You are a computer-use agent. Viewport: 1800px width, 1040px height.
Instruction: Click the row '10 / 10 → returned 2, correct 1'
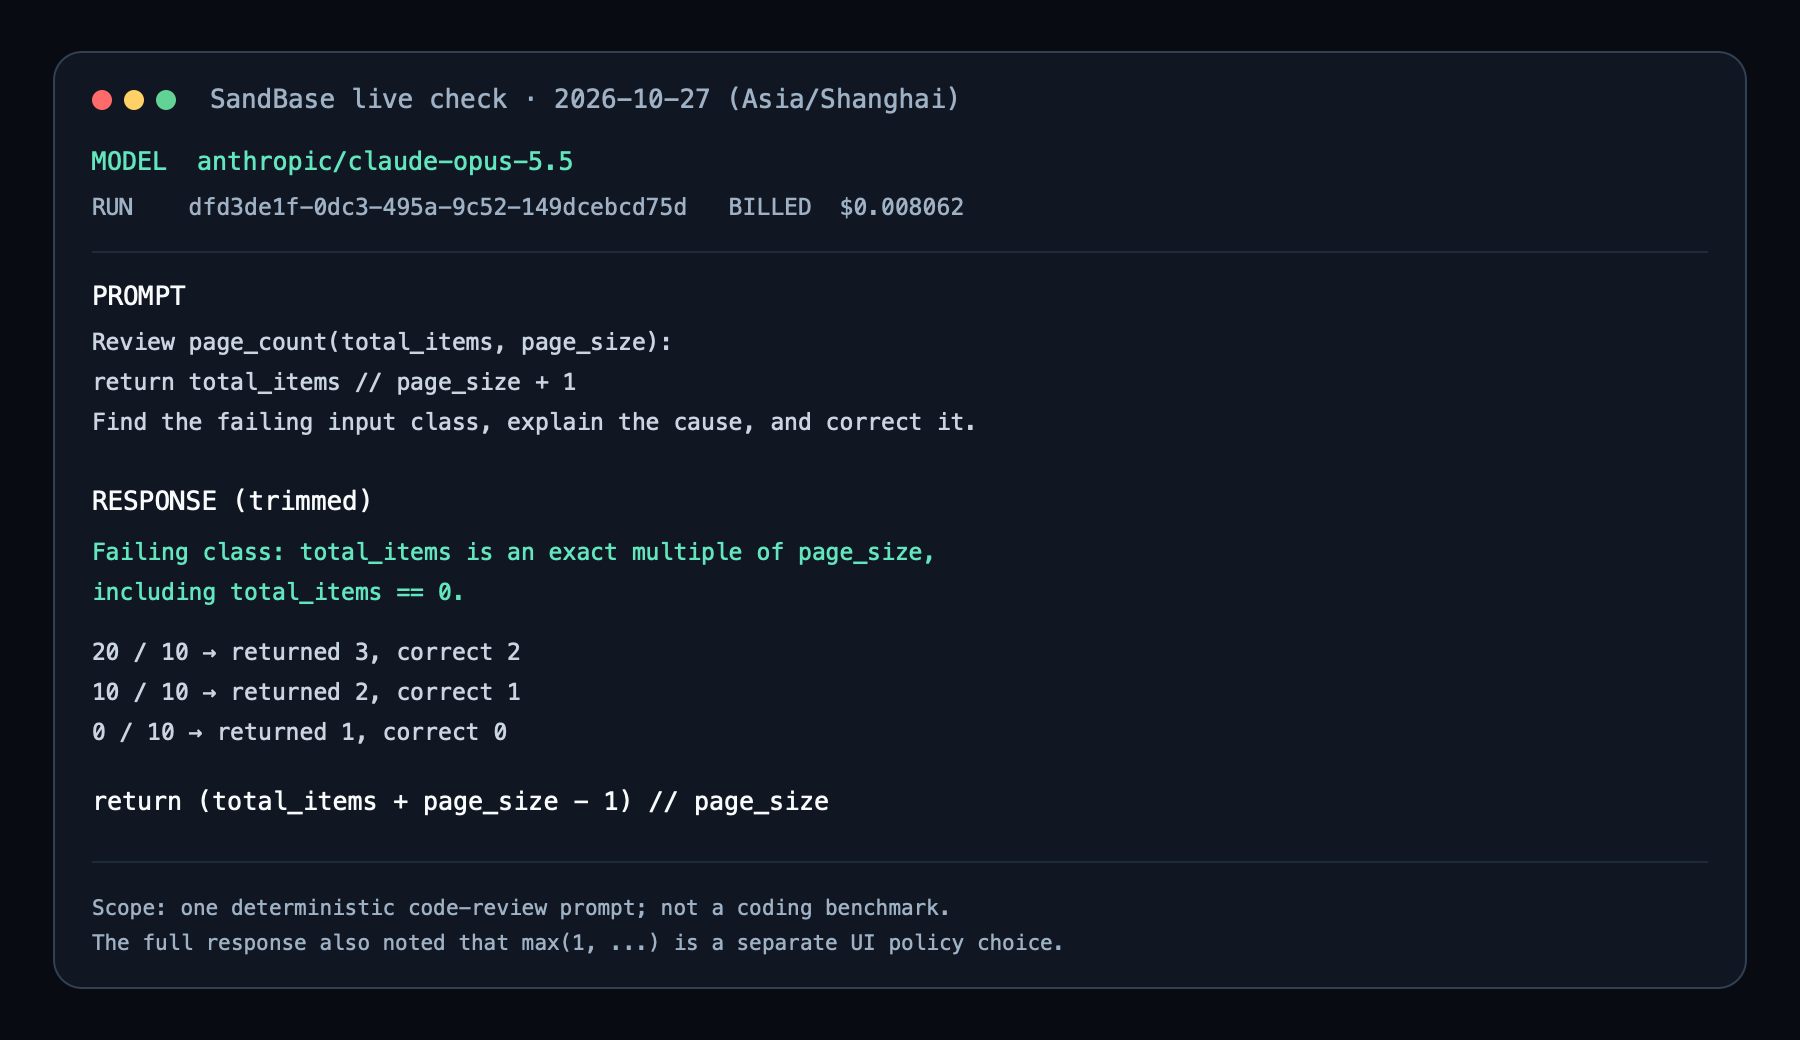point(306,692)
